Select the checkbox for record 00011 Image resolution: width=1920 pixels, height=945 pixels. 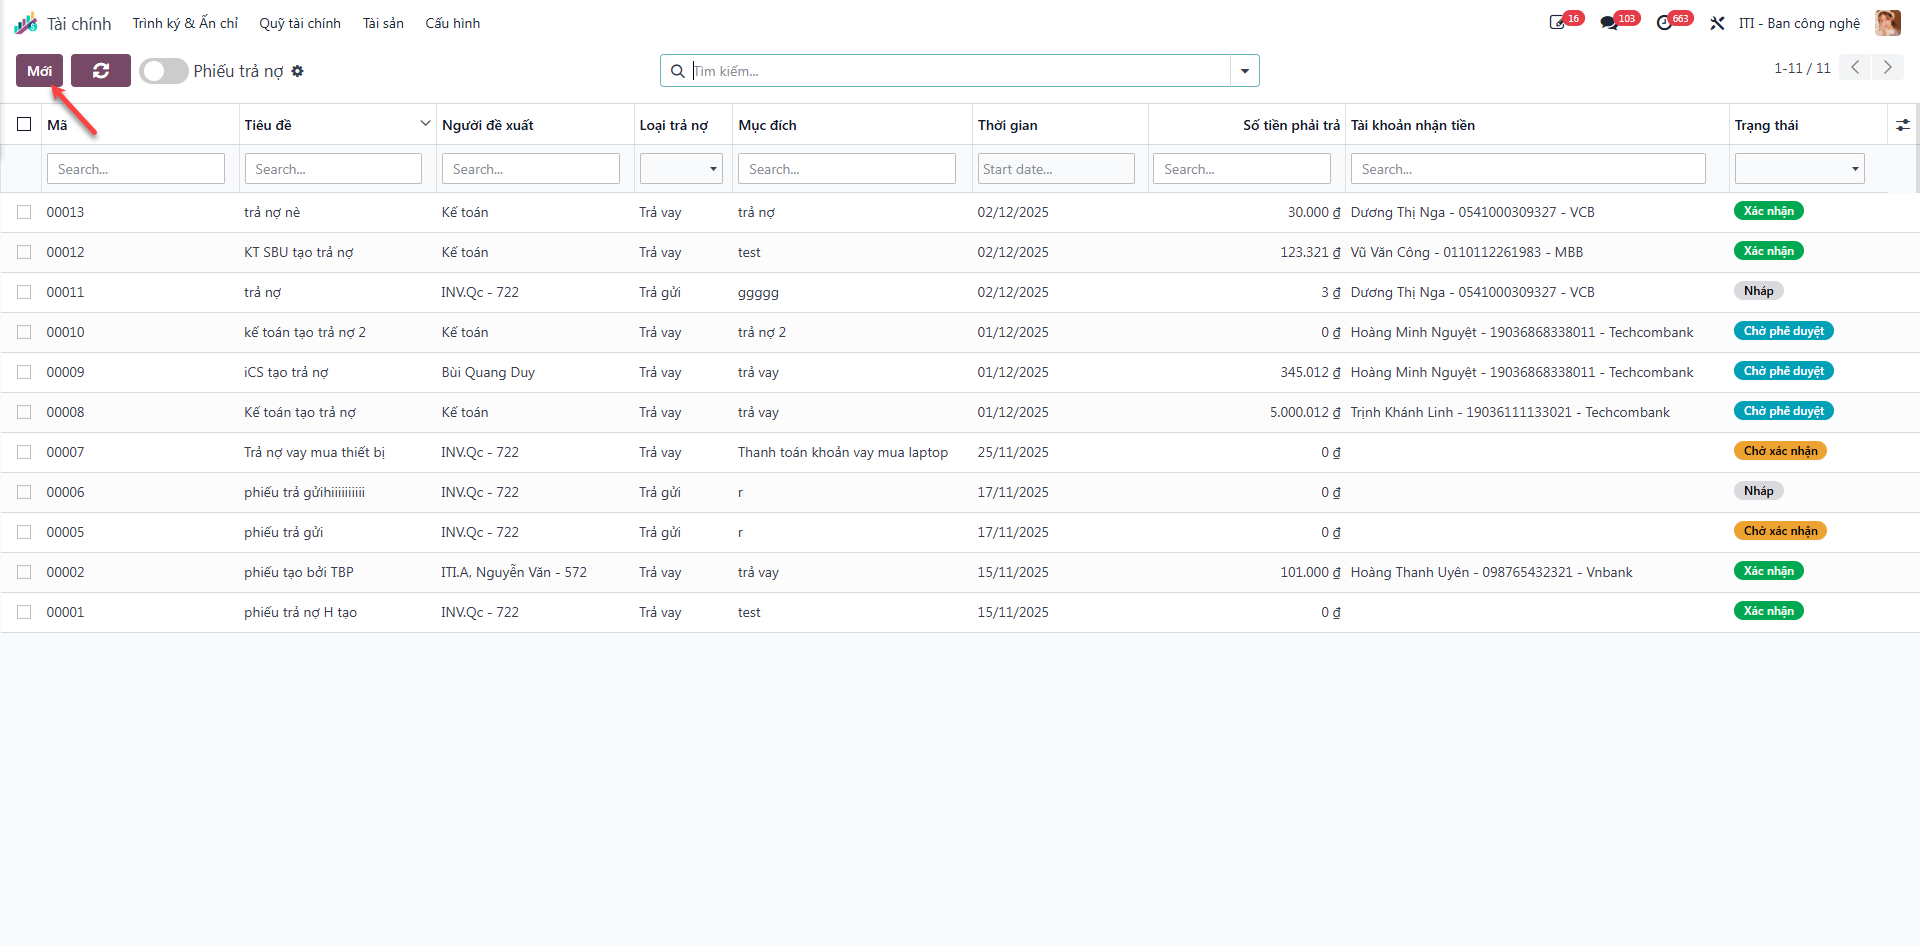coord(24,292)
